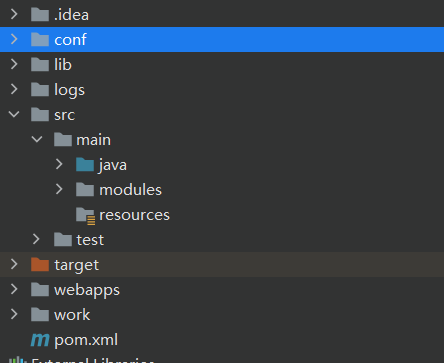Click the orange target folder icon

tap(40, 264)
